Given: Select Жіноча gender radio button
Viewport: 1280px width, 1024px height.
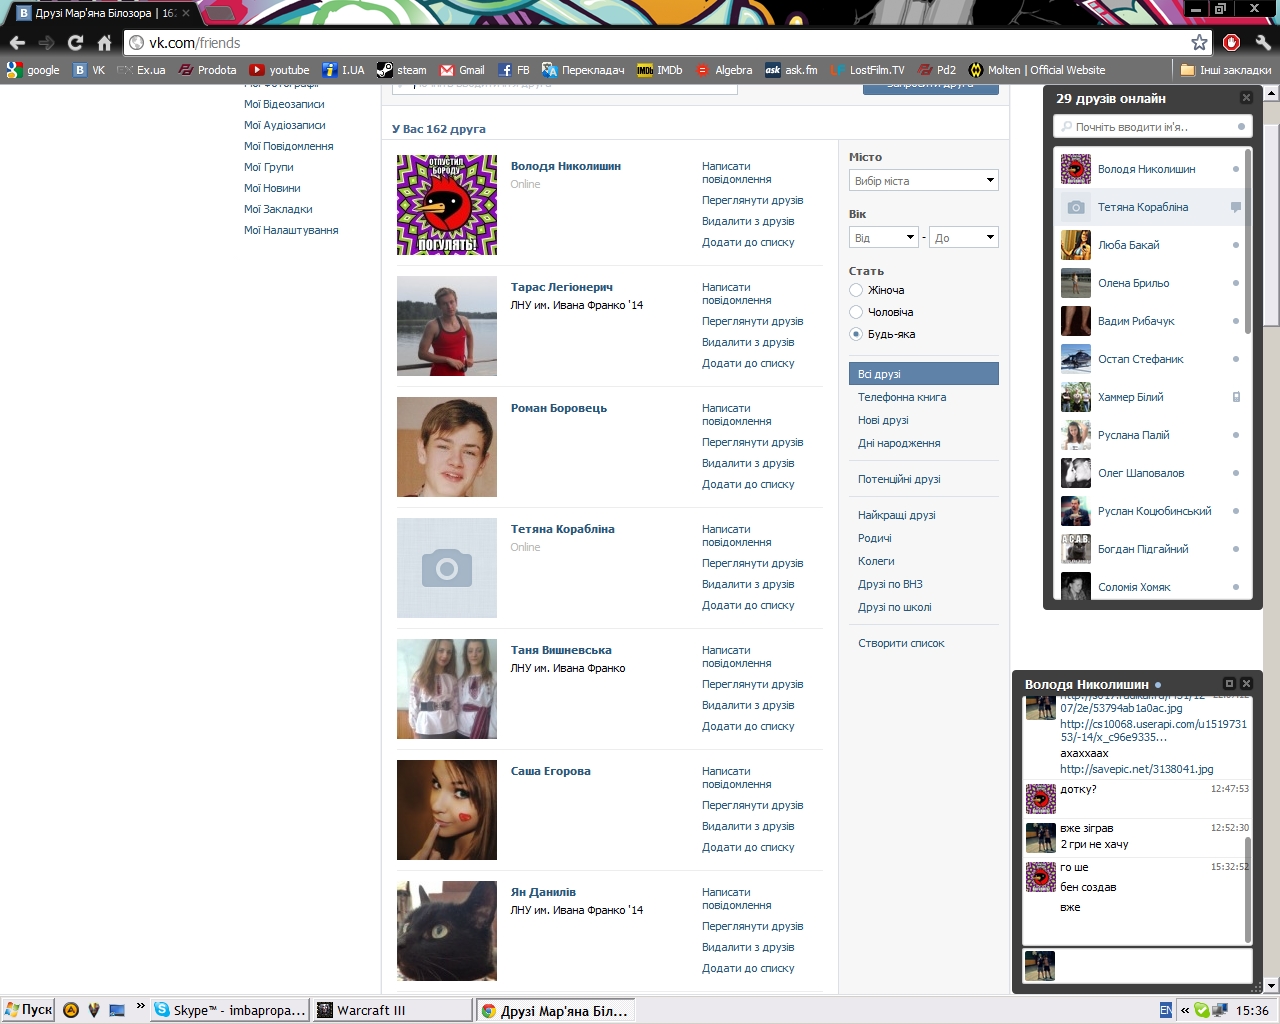Looking at the screenshot, I should point(856,290).
